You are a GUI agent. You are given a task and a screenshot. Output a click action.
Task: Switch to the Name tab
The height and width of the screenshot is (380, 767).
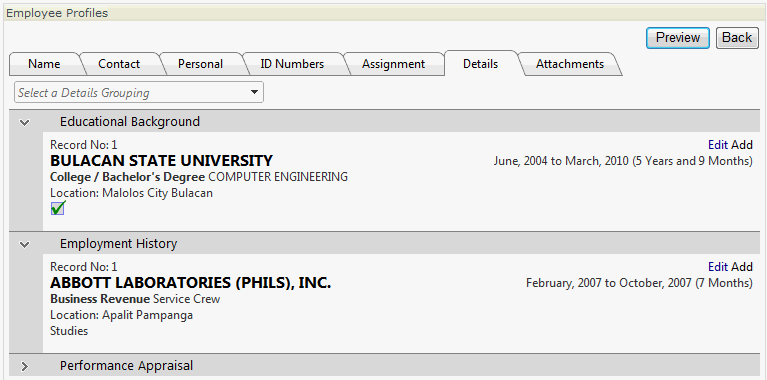[x=44, y=64]
